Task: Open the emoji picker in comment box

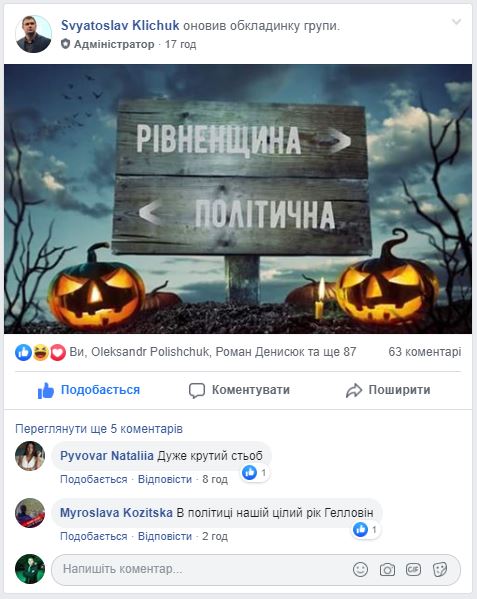Action: point(360,570)
